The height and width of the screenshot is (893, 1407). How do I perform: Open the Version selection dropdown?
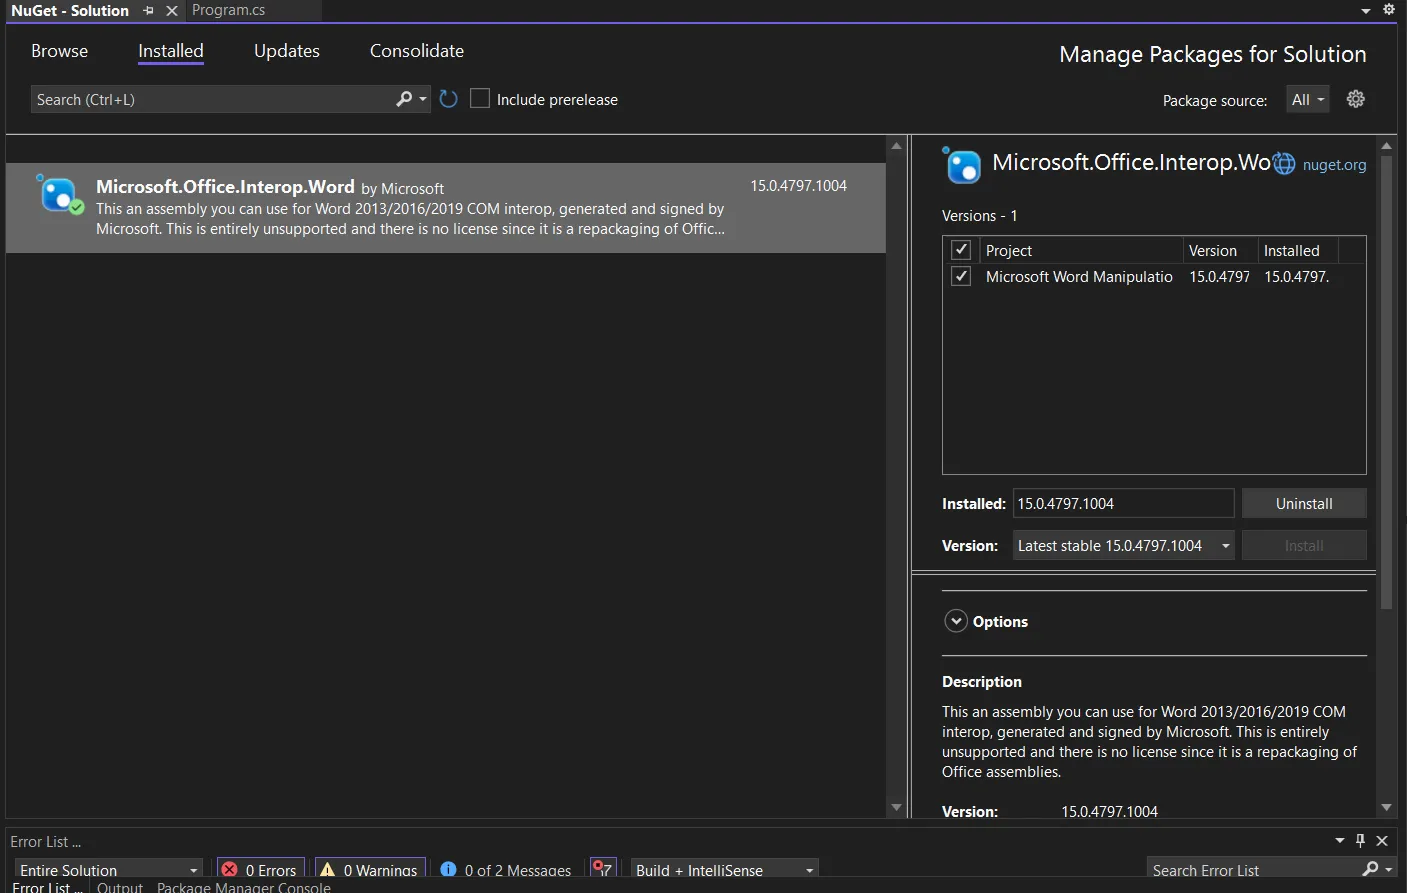point(1123,546)
